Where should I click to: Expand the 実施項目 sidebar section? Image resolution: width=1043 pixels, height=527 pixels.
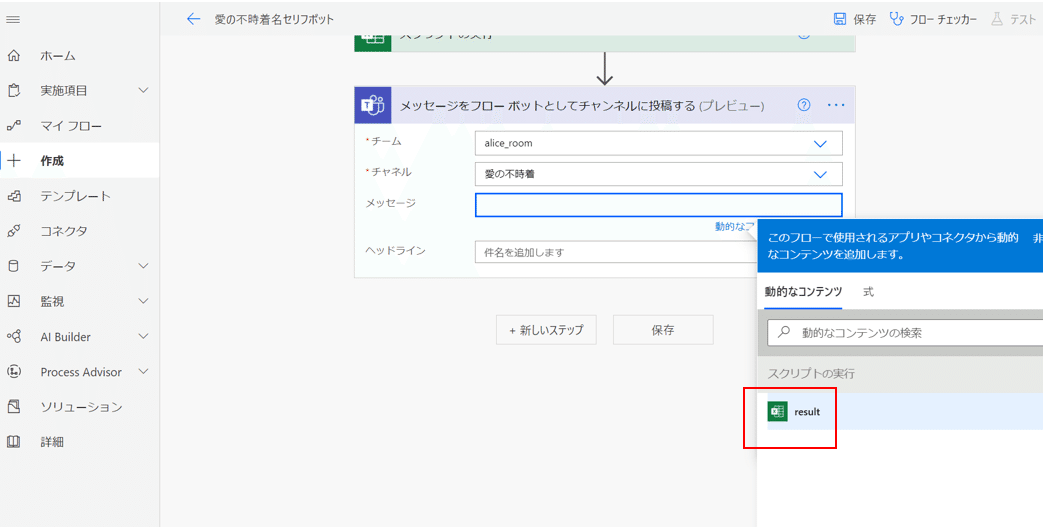coord(143,91)
